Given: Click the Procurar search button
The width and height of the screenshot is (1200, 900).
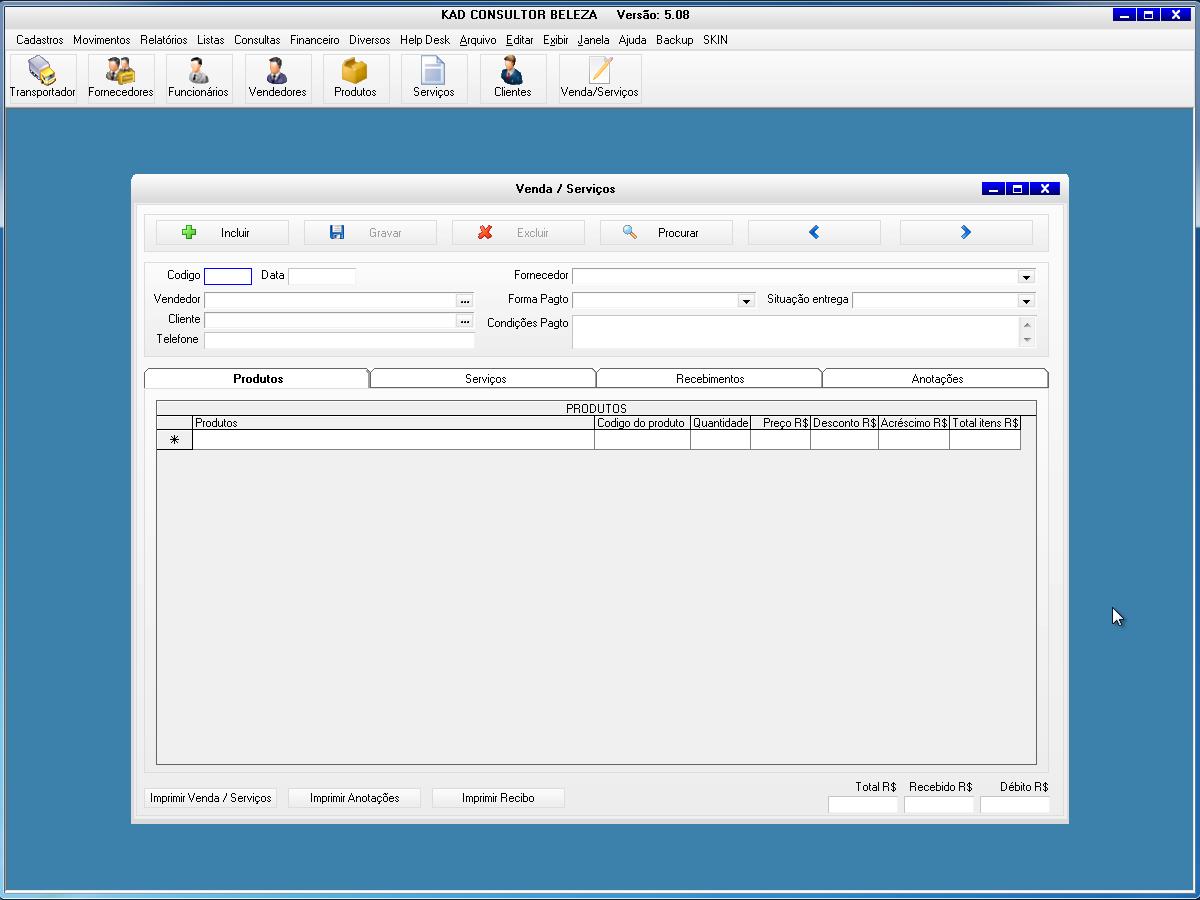Looking at the screenshot, I should 666,233.
